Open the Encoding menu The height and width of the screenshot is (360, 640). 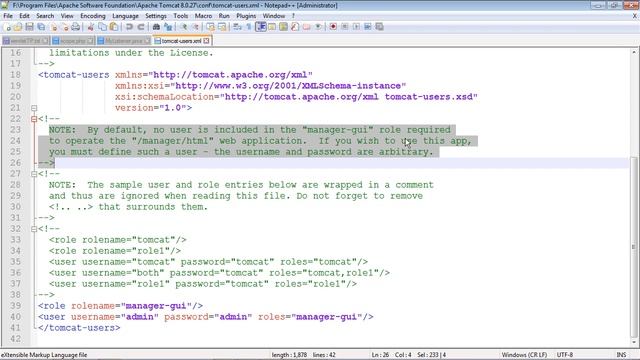93,16
